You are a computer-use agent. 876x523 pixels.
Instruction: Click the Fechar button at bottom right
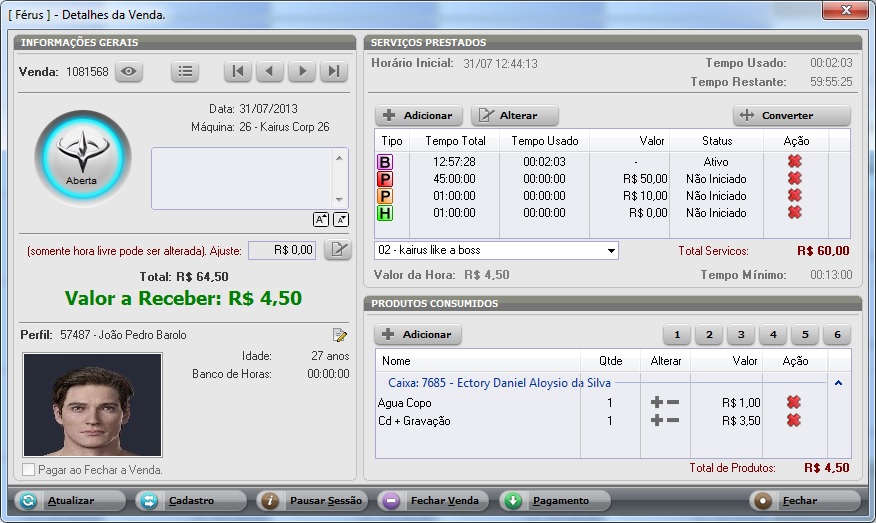point(805,501)
